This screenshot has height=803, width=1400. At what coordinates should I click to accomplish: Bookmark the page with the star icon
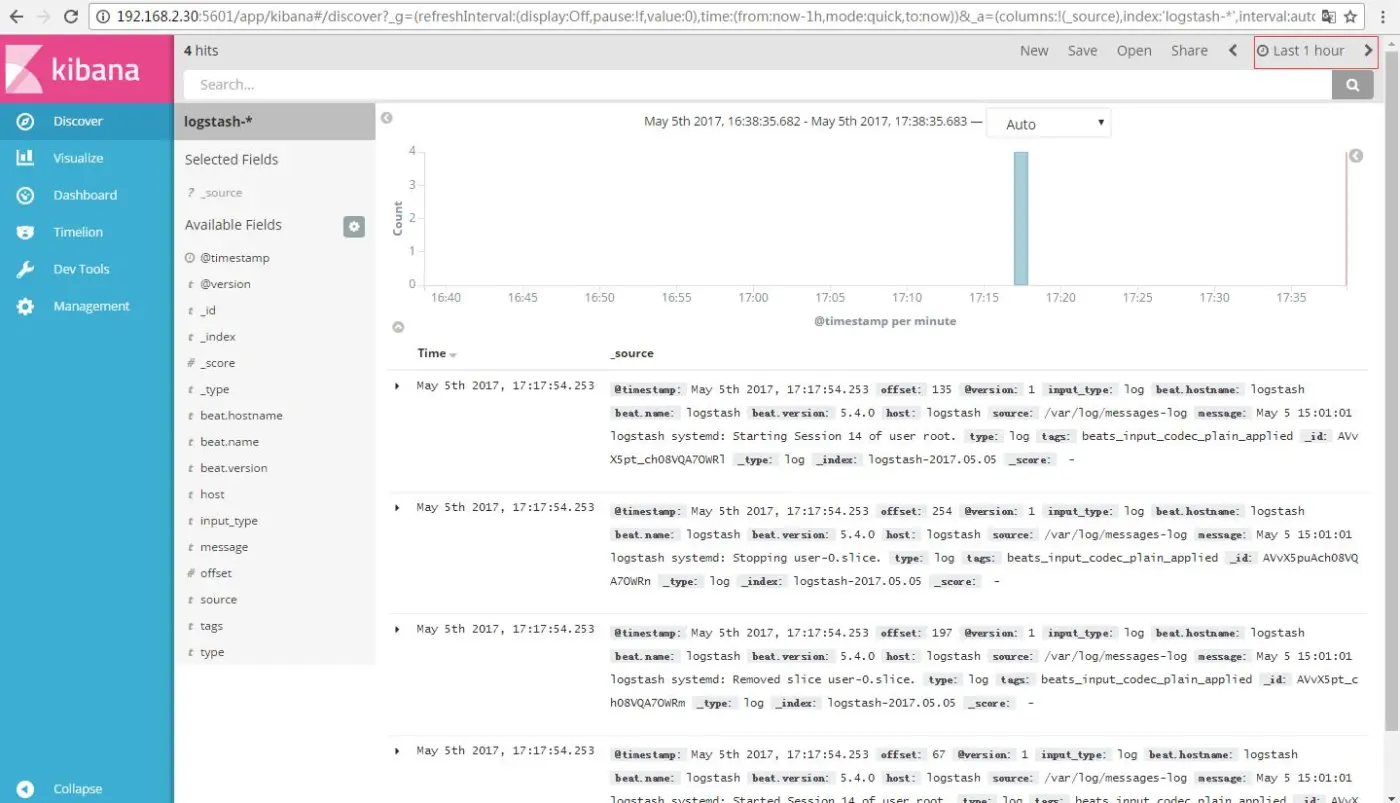[x=1351, y=16]
